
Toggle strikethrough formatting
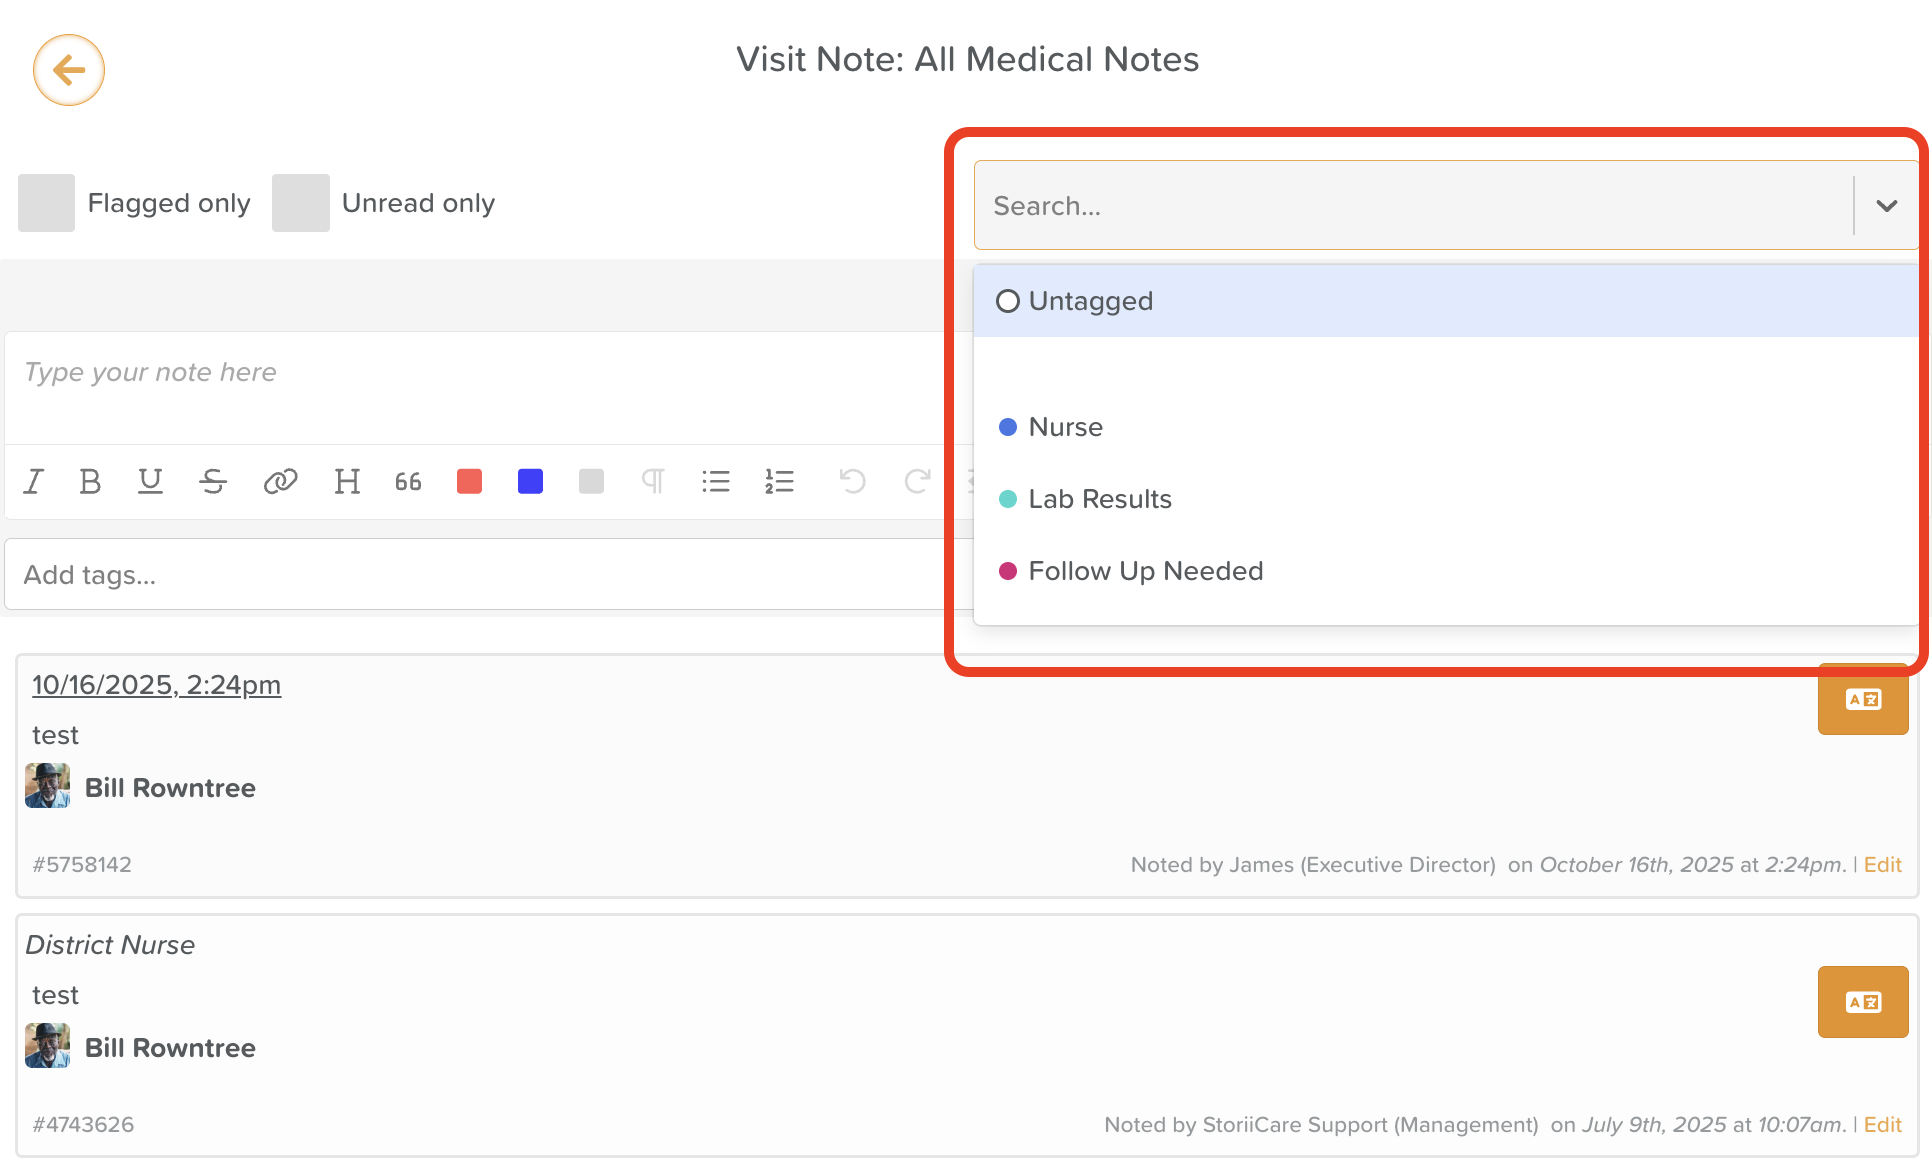pyautogui.click(x=213, y=482)
